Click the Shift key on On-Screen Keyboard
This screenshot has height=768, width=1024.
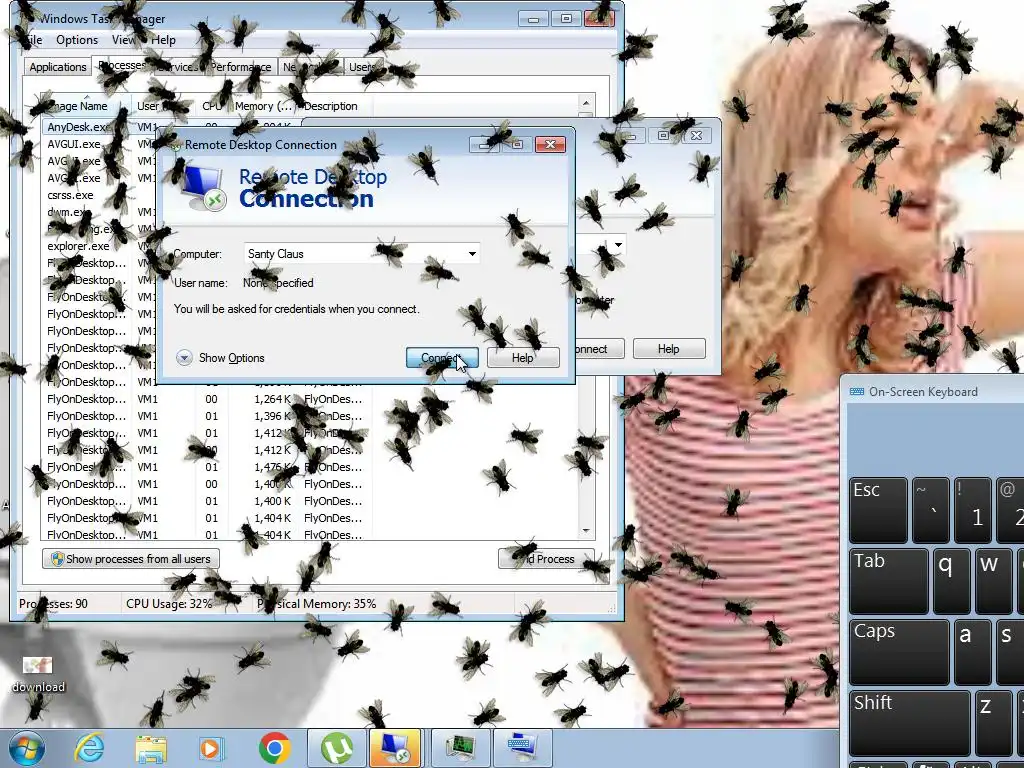click(910, 722)
